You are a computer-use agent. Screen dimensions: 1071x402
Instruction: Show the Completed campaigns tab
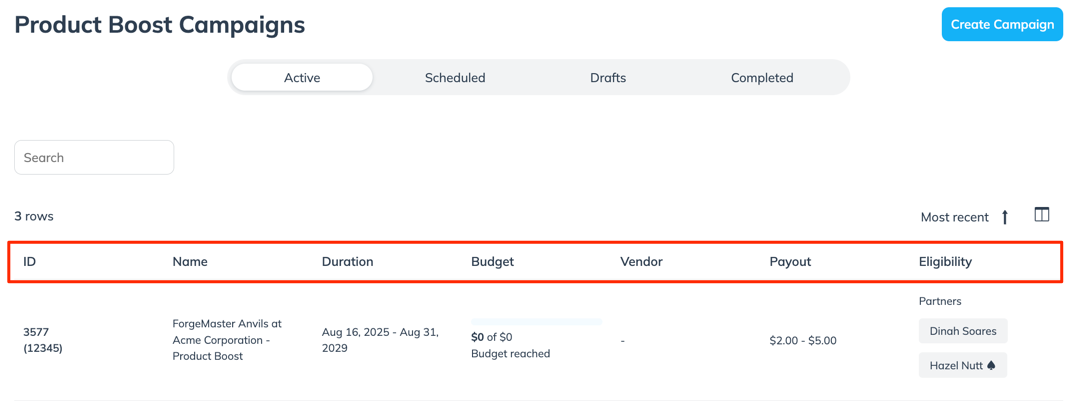(x=762, y=78)
